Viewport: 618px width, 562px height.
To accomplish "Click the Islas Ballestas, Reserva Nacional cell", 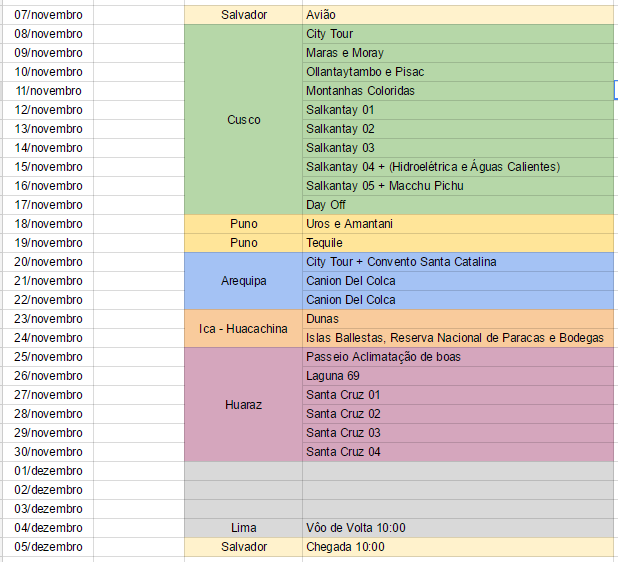I will [x=457, y=338].
